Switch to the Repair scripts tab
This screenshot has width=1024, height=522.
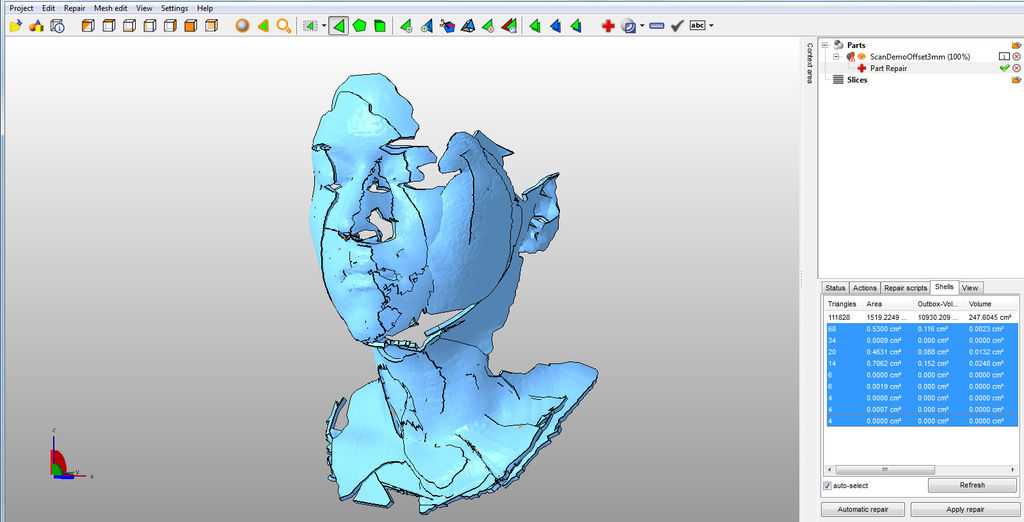point(905,288)
